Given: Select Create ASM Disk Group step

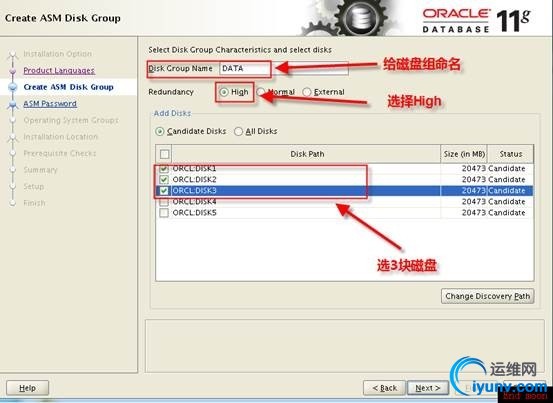Looking at the screenshot, I should [x=68, y=87].
